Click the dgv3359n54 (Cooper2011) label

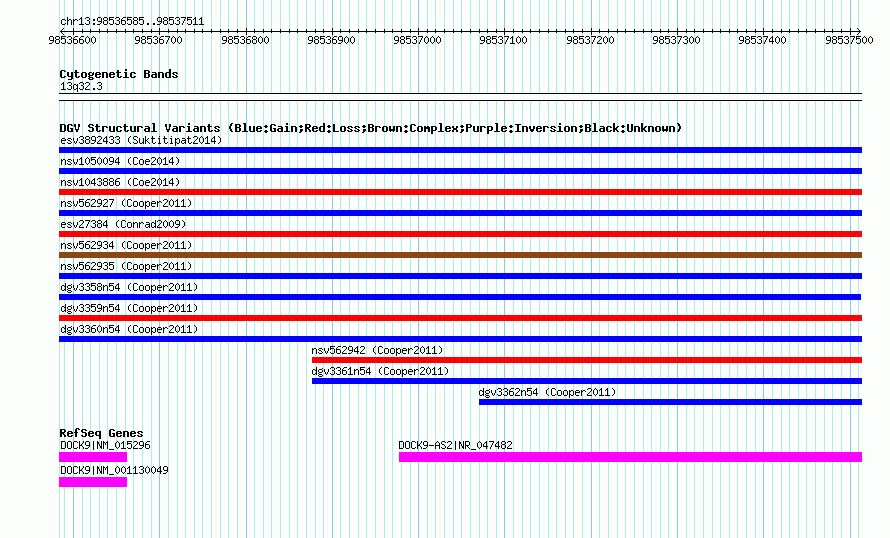(x=129, y=308)
